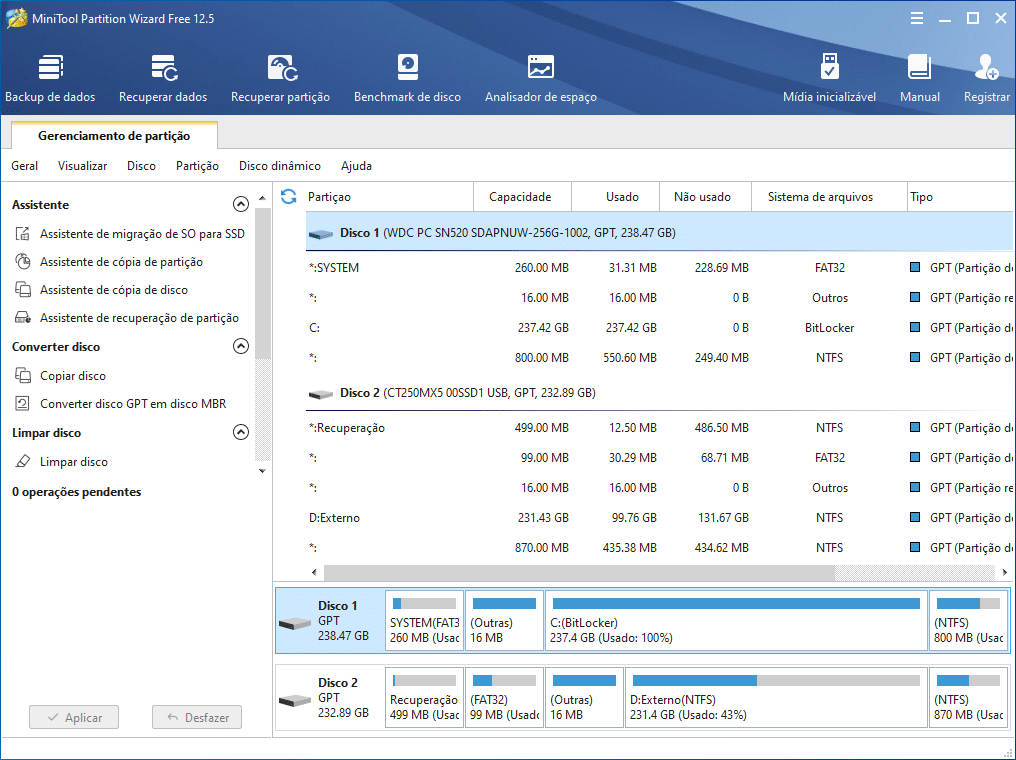Click the horizontal scrollbar under partition list
Viewport: 1016px width, 760px height.
point(578,572)
